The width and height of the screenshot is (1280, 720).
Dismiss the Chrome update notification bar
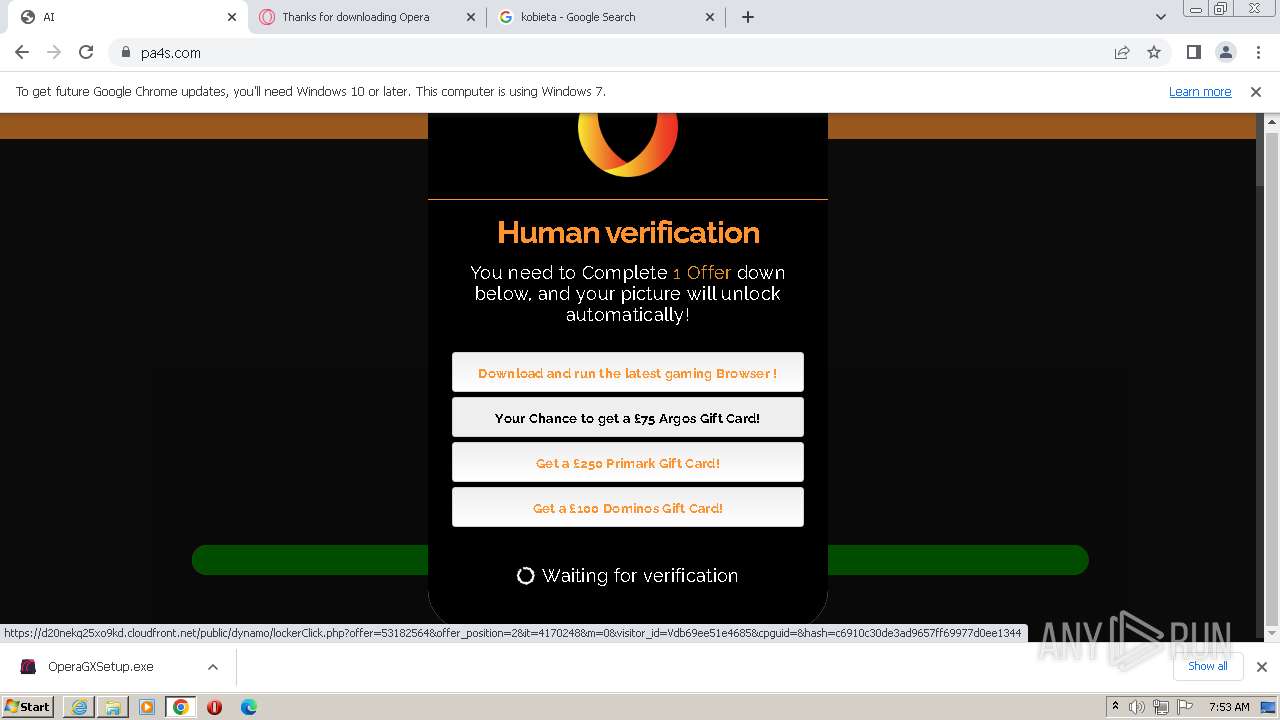click(1256, 92)
